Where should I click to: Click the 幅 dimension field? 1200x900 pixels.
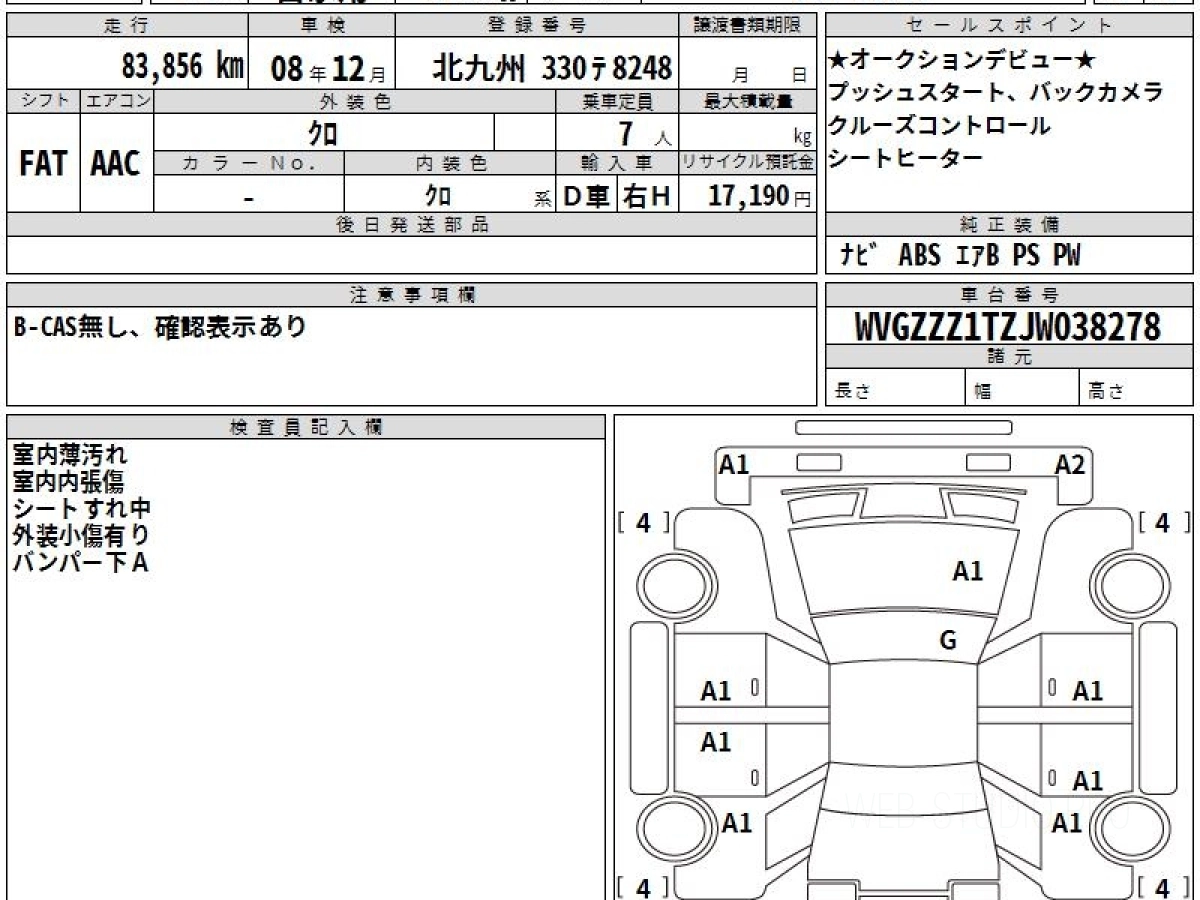pos(1022,388)
